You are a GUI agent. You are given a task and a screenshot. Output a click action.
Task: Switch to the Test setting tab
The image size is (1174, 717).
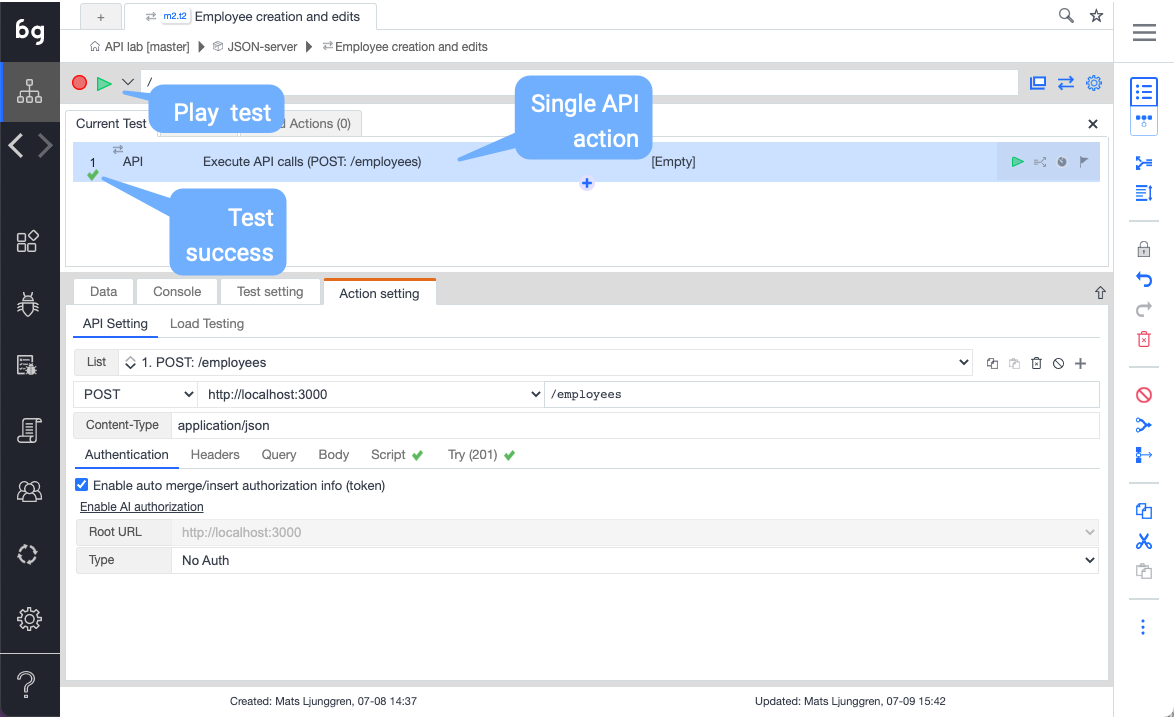[270, 292]
